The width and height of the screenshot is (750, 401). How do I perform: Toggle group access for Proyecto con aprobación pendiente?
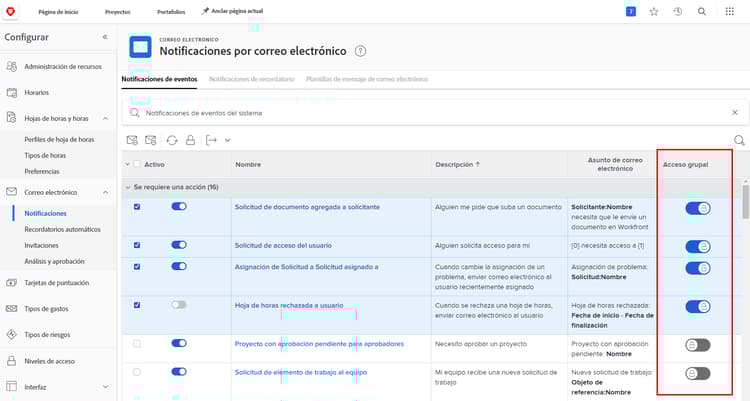[x=698, y=345]
